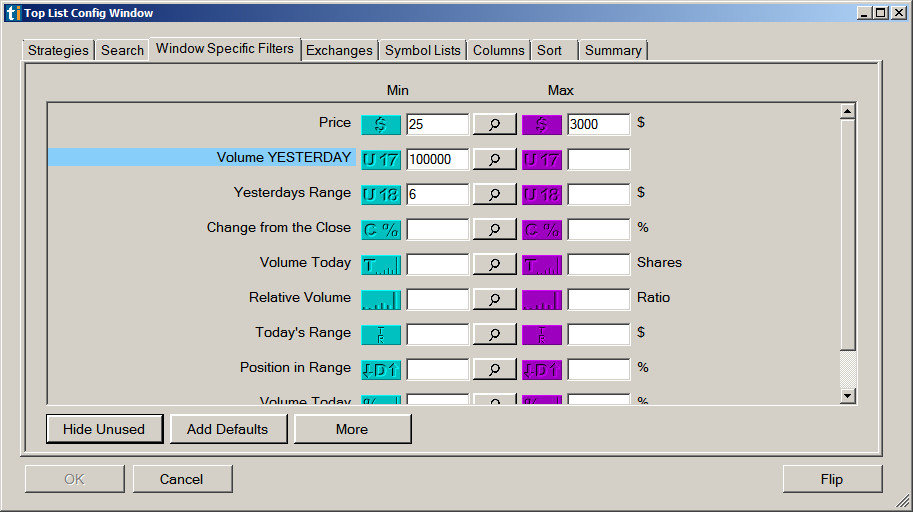The width and height of the screenshot is (913, 512).
Task: Open magnifier search for Today's Range
Action: [494, 334]
